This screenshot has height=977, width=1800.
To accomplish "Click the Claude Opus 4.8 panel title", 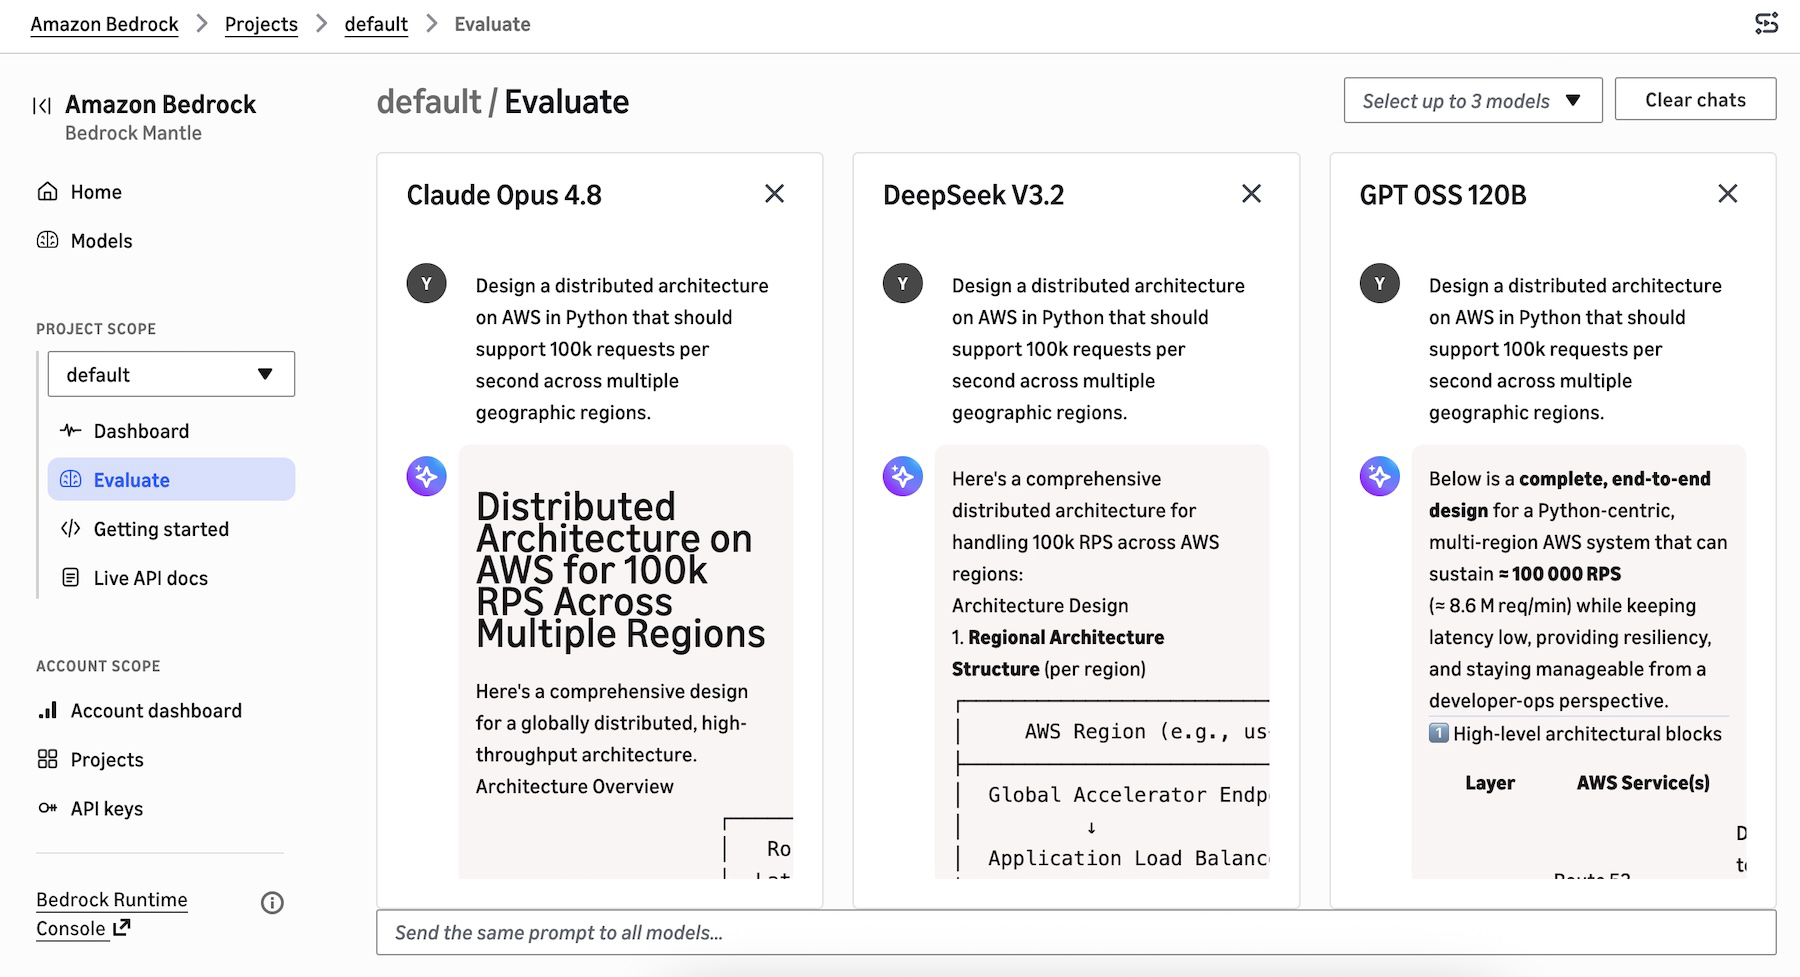I will pos(504,194).
